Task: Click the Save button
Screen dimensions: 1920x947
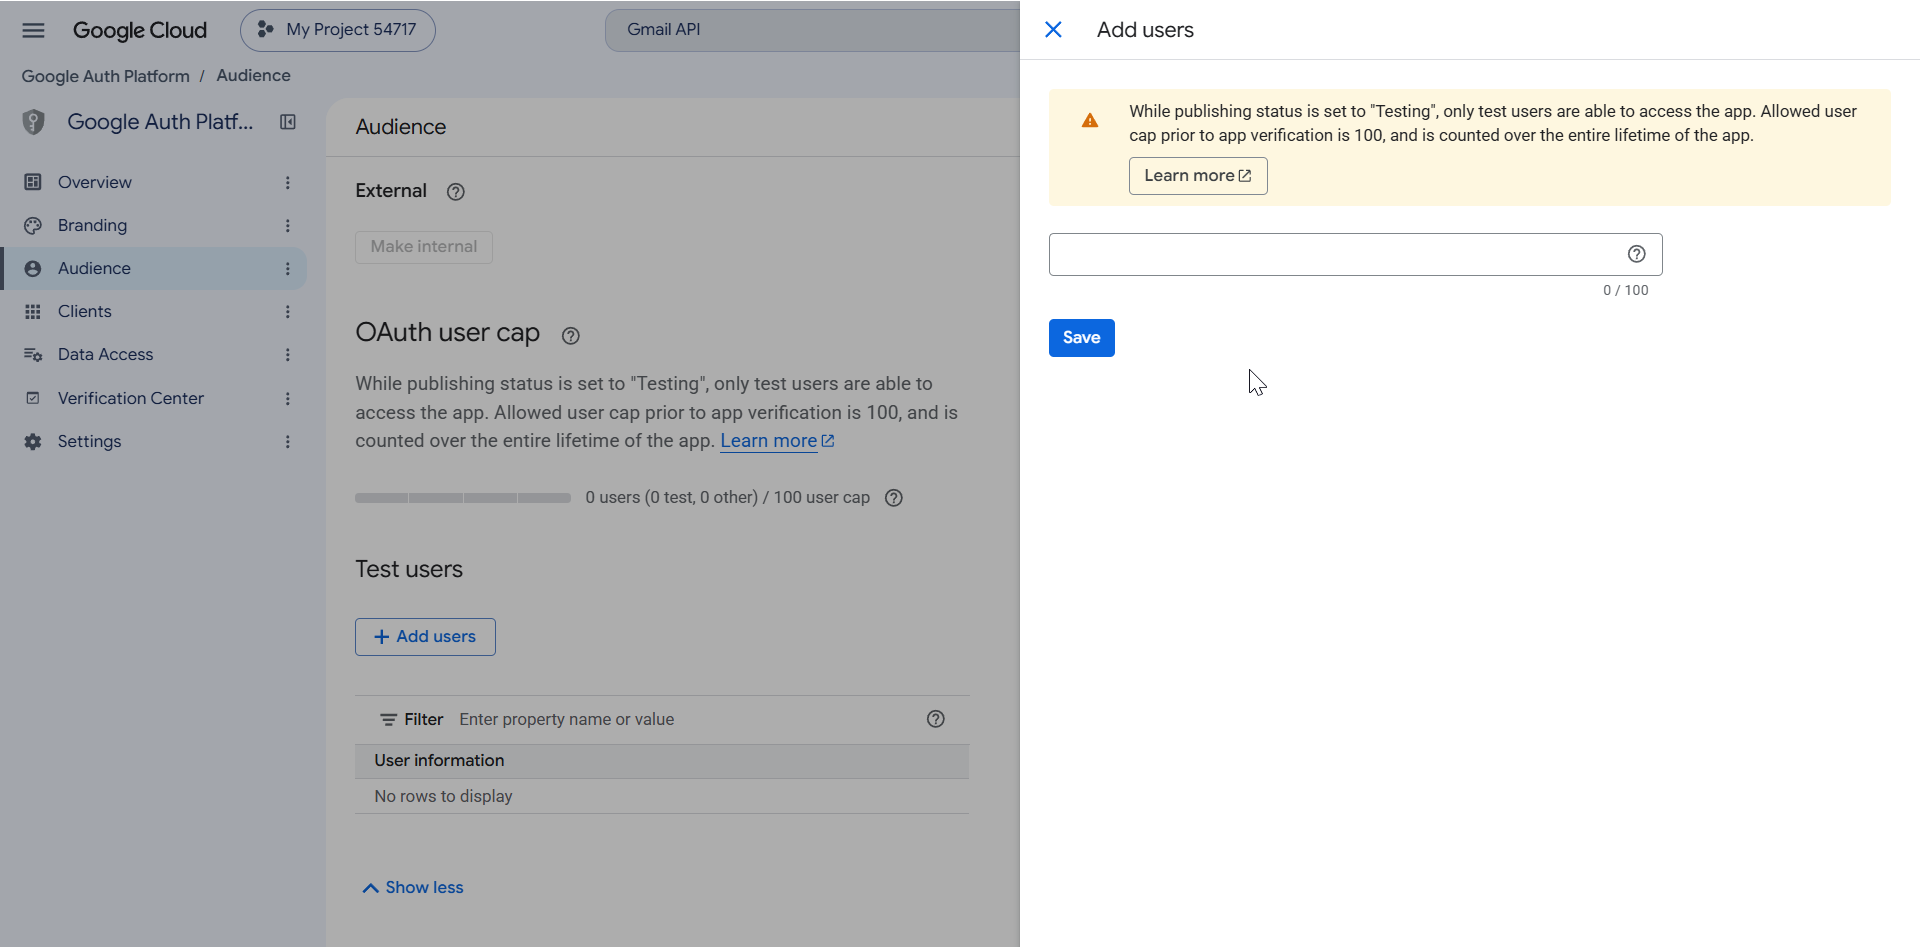Action: [x=1082, y=338]
